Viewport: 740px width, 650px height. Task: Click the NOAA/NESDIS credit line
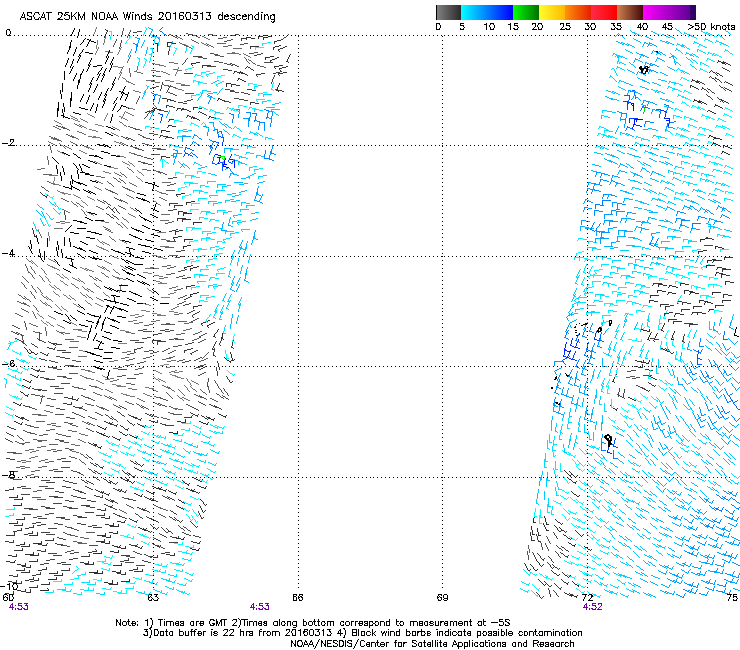pos(432,644)
